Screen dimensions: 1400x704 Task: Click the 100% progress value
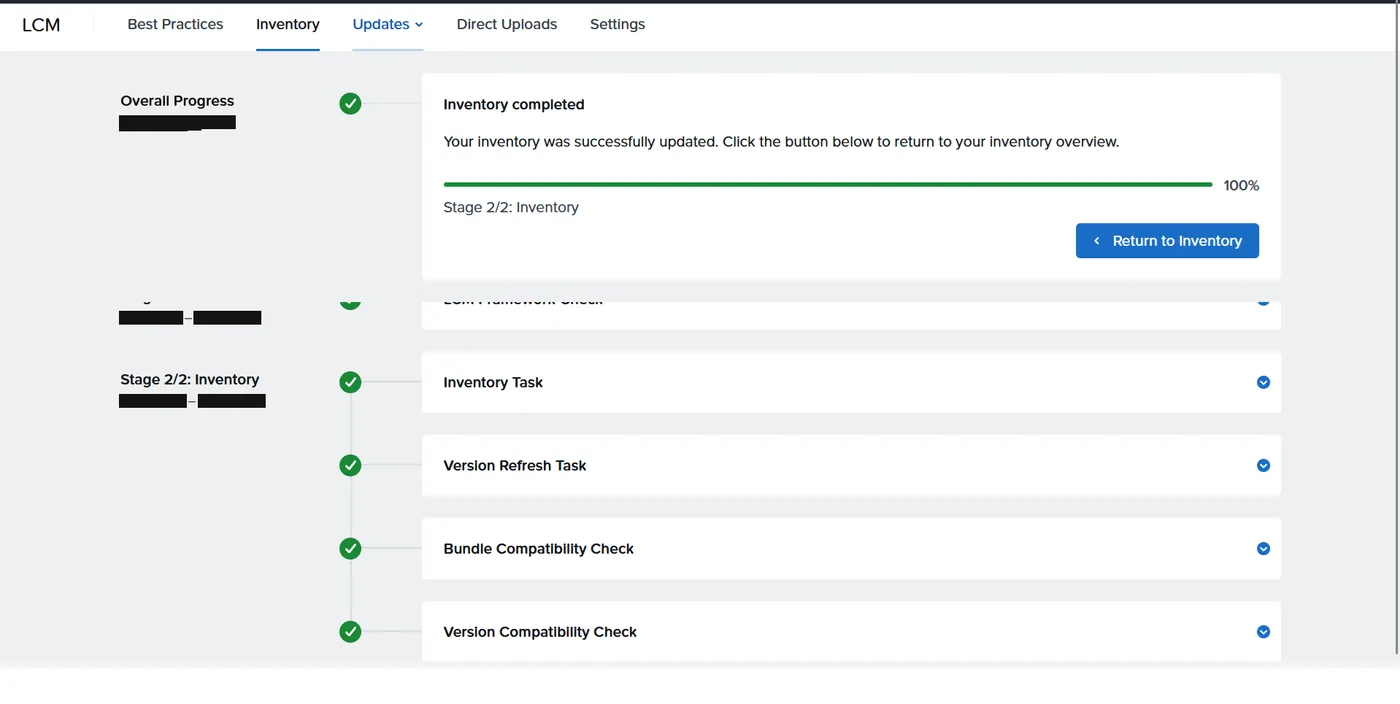click(x=1241, y=185)
